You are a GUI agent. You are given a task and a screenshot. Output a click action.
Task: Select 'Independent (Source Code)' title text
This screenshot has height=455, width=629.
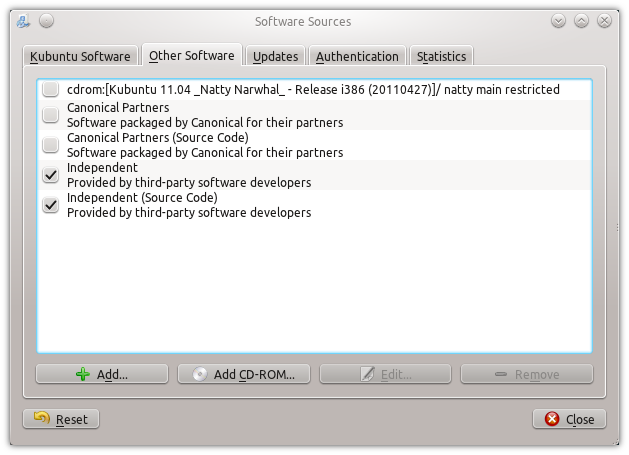[x=142, y=198]
